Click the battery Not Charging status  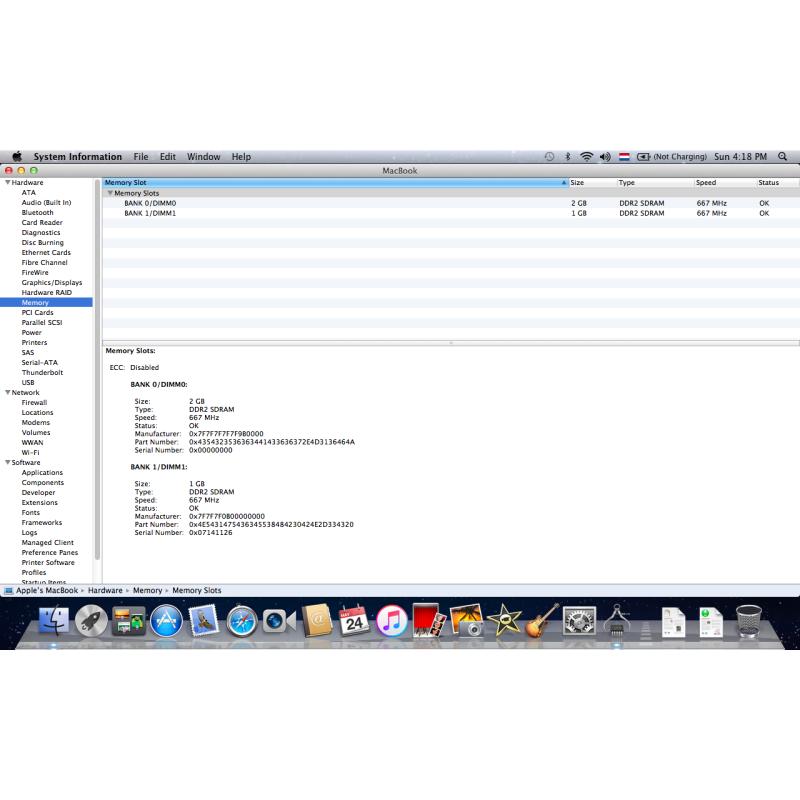pos(671,156)
